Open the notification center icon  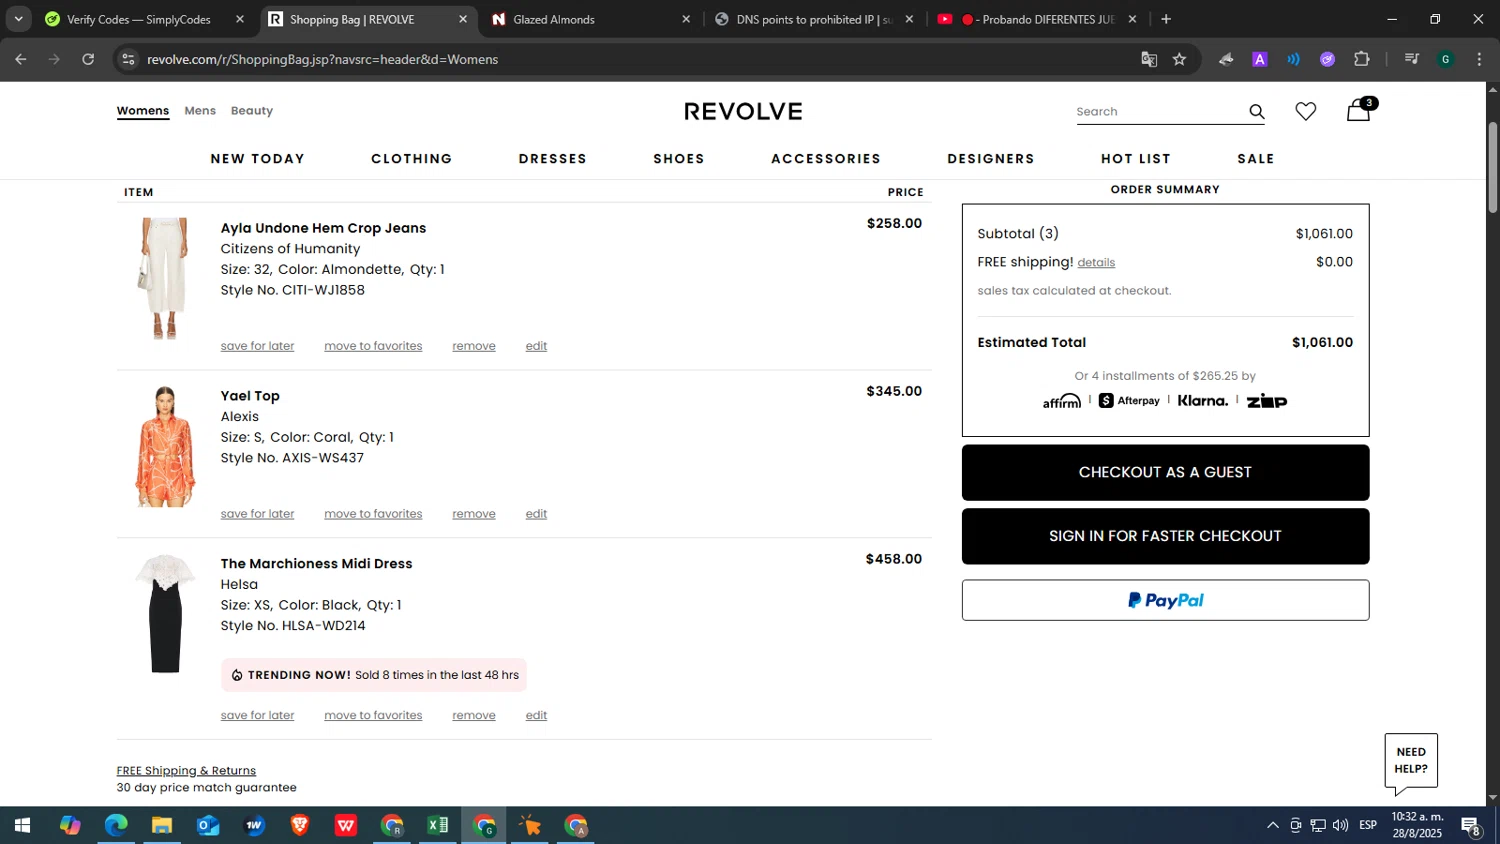(1471, 825)
